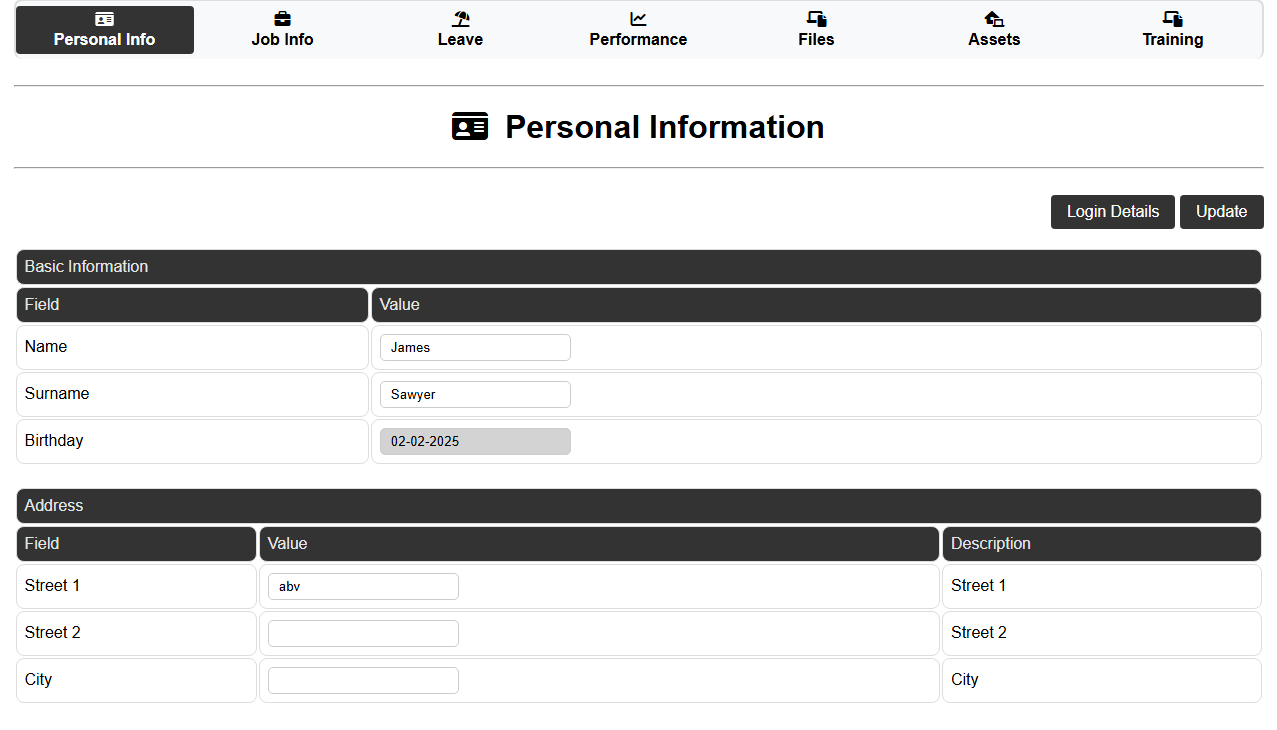Click the empty Street 2 input
This screenshot has height=730, width=1277.
(x=363, y=633)
